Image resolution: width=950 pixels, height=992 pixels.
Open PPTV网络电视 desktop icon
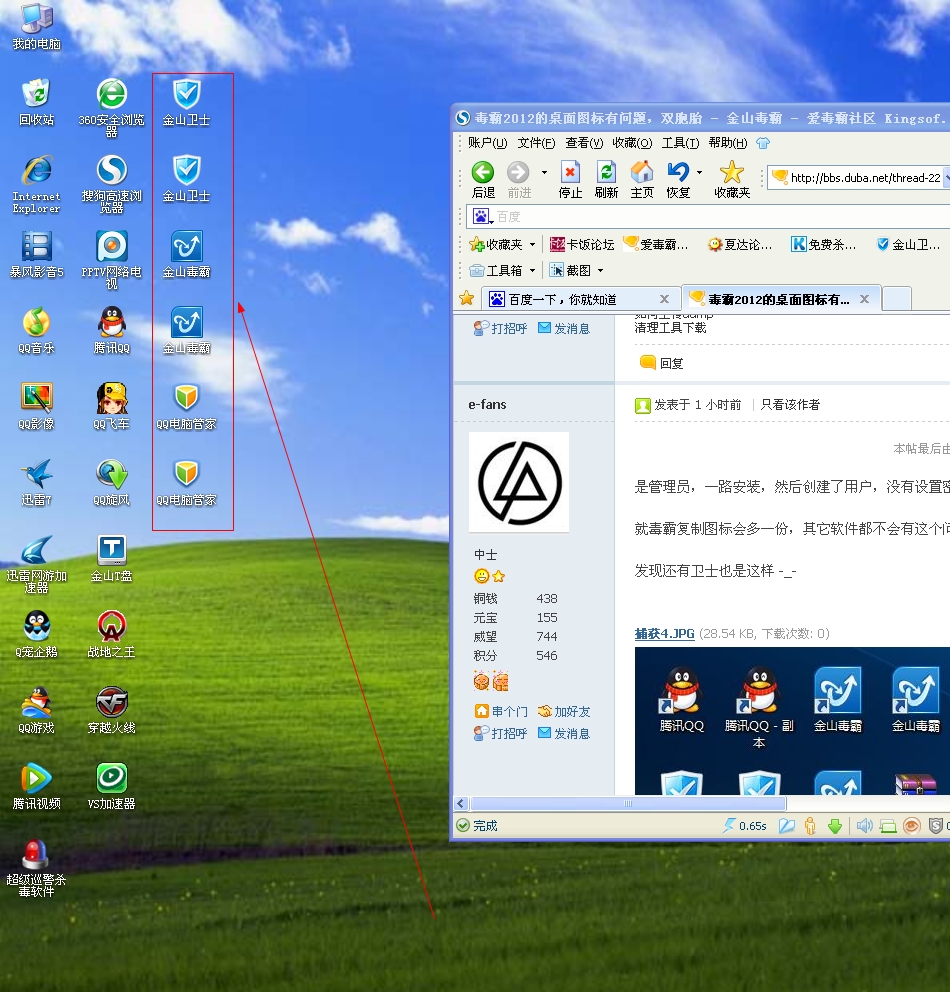[x=111, y=259]
